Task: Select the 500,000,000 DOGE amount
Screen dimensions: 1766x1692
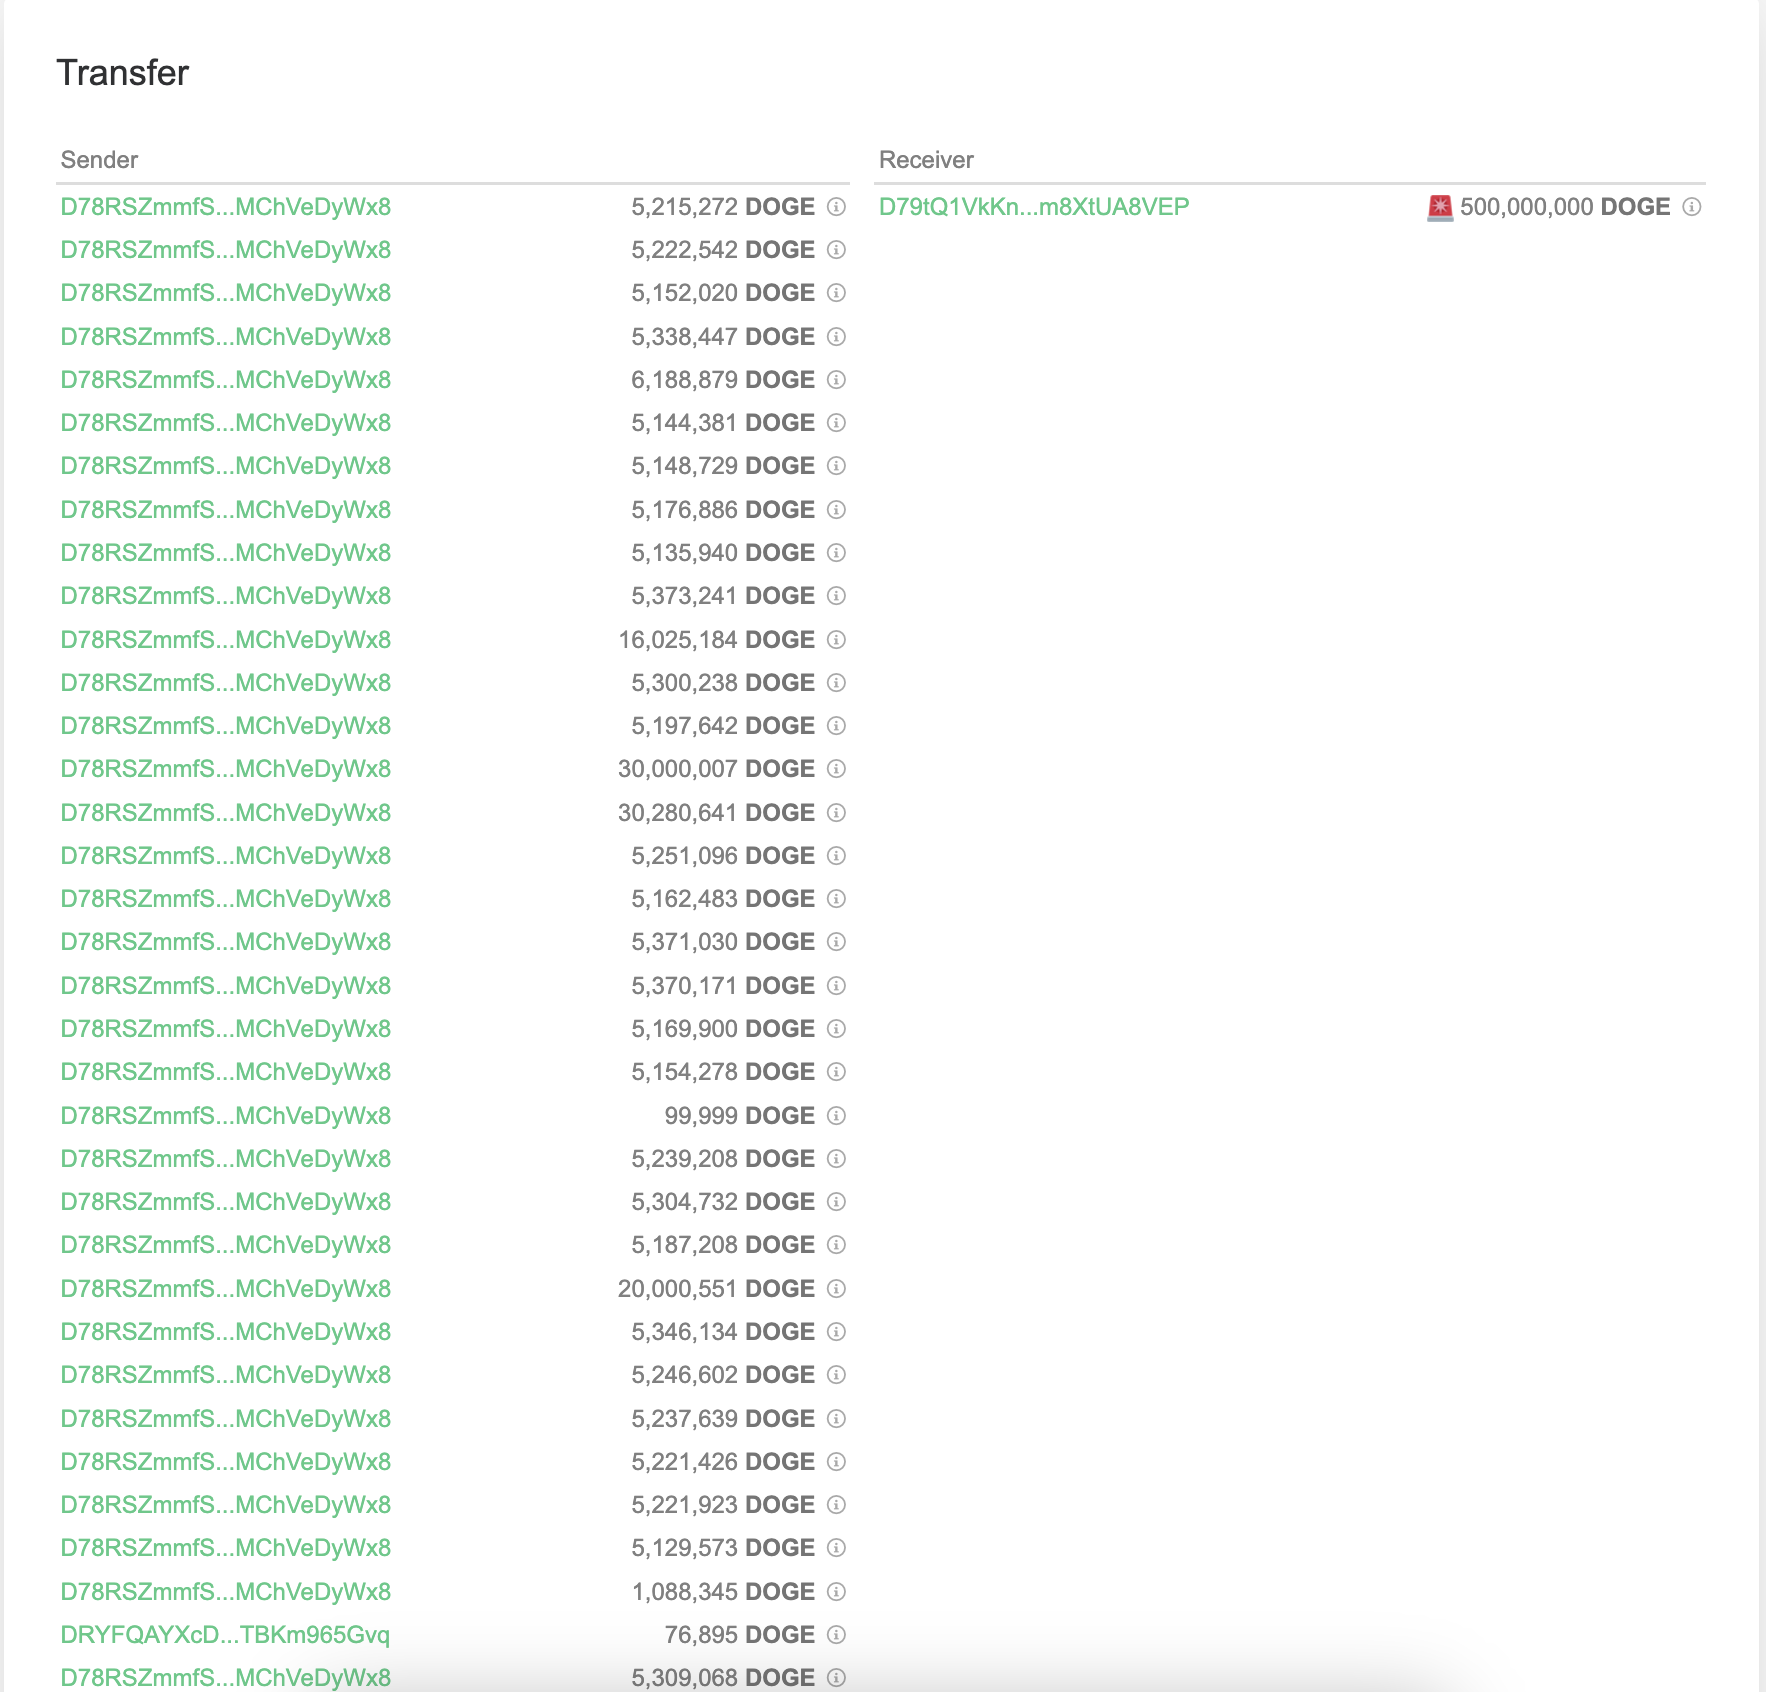Action: pyautogui.click(x=1565, y=207)
